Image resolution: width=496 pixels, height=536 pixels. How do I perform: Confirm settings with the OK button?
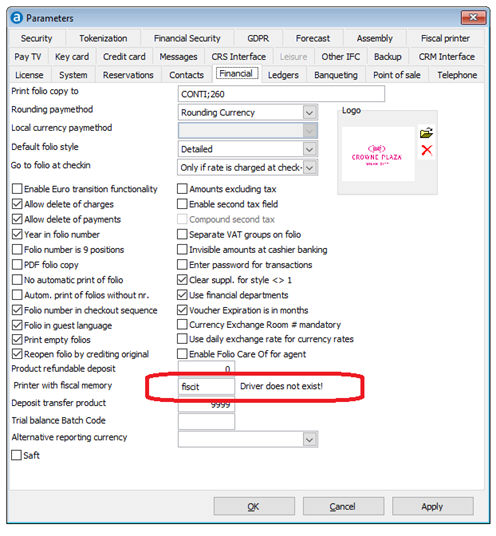254,506
